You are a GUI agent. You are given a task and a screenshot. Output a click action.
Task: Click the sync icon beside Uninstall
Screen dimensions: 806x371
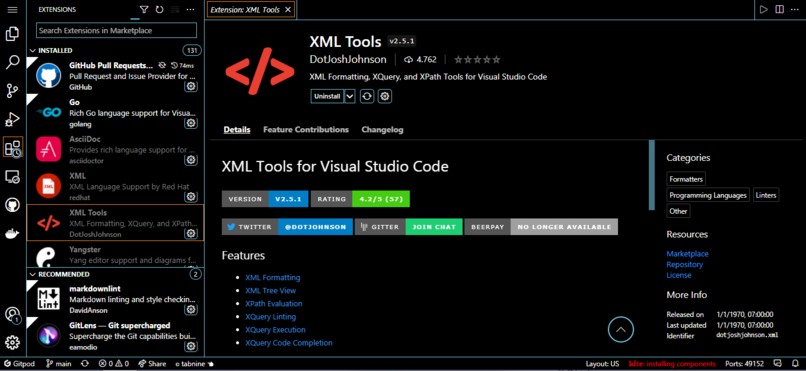coord(367,96)
